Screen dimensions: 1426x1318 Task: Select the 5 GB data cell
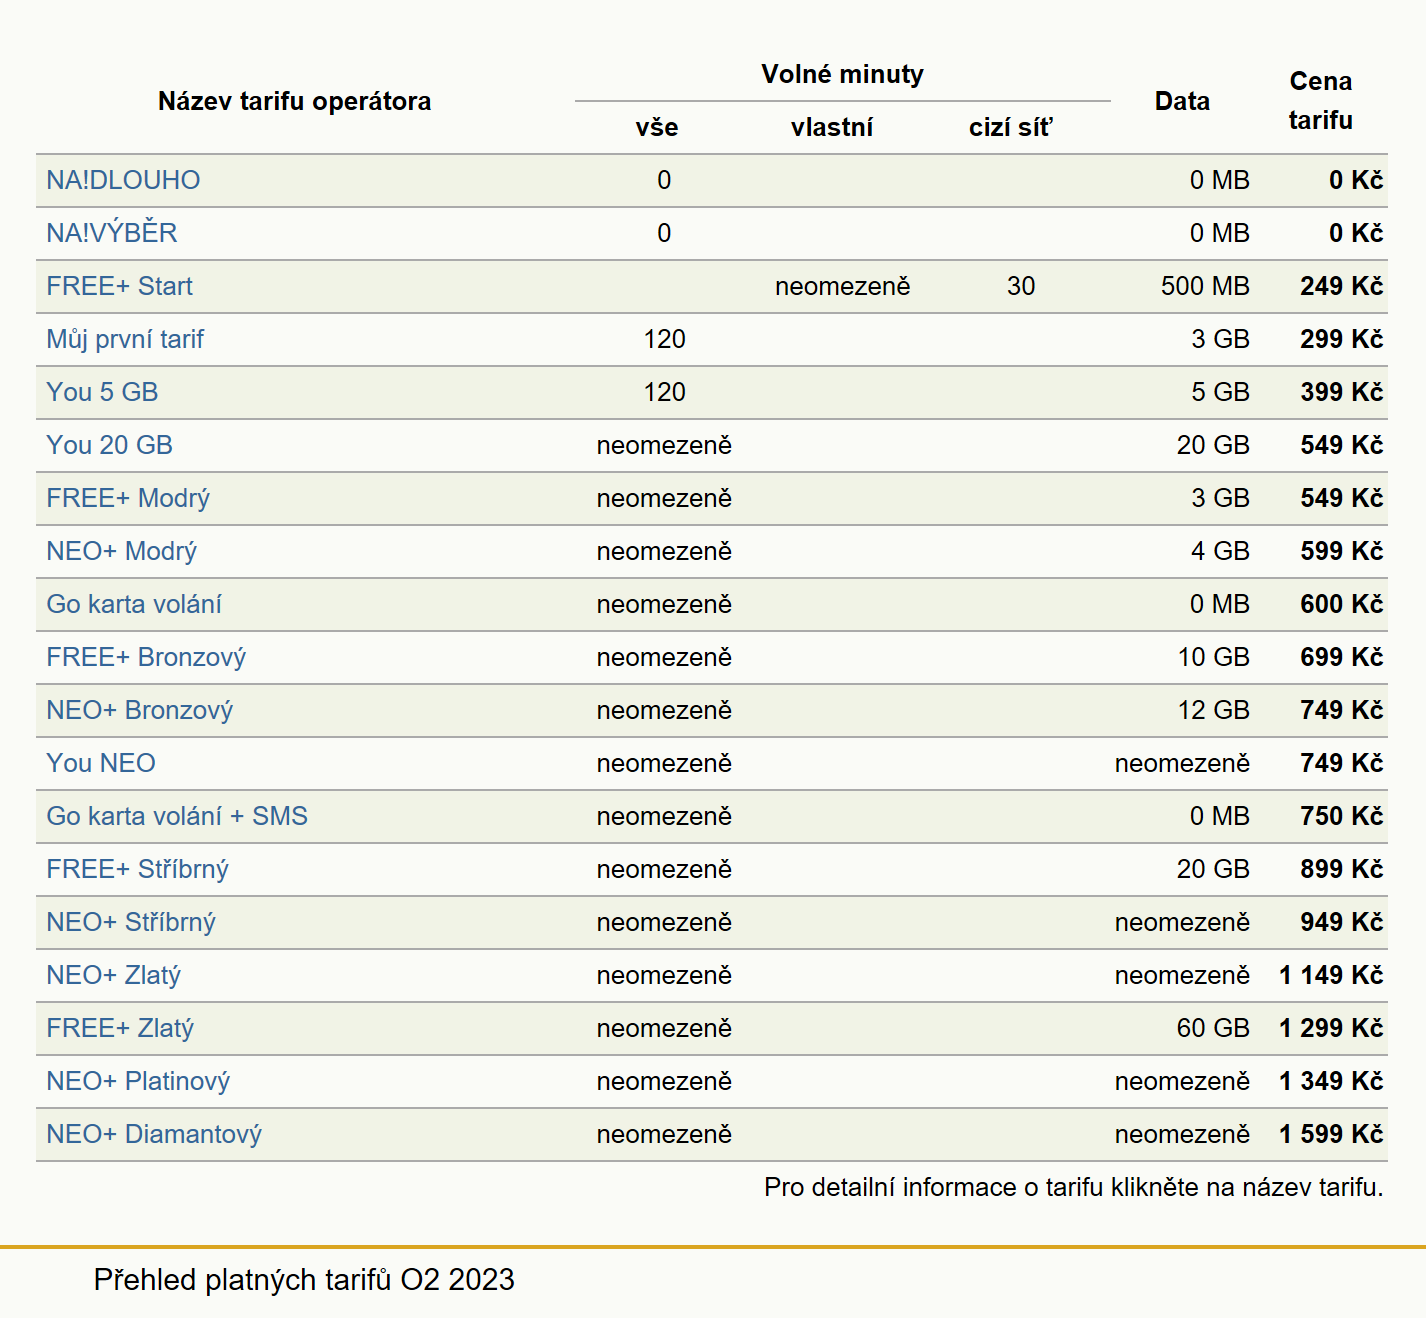click(x=1220, y=392)
